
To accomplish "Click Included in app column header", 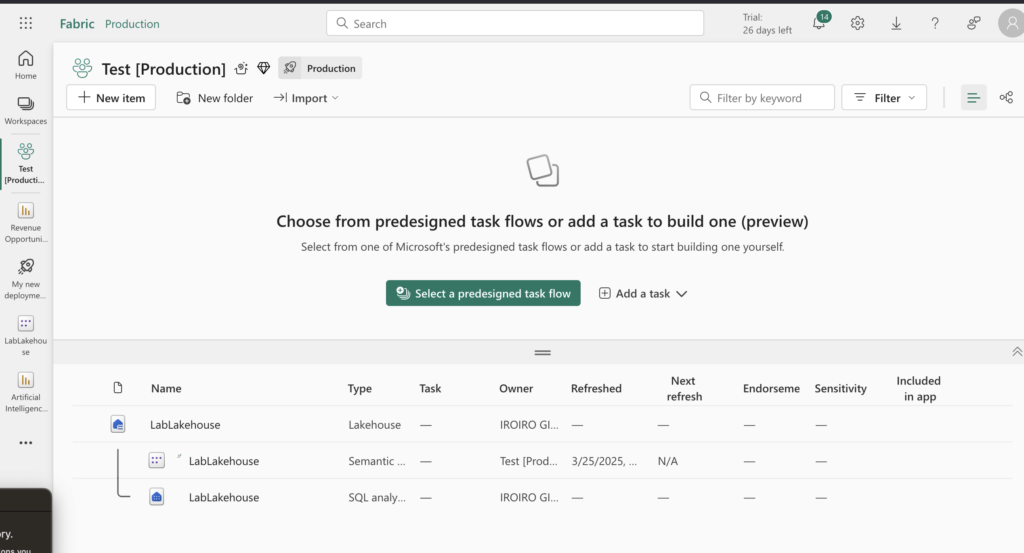I will click(919, 388).
